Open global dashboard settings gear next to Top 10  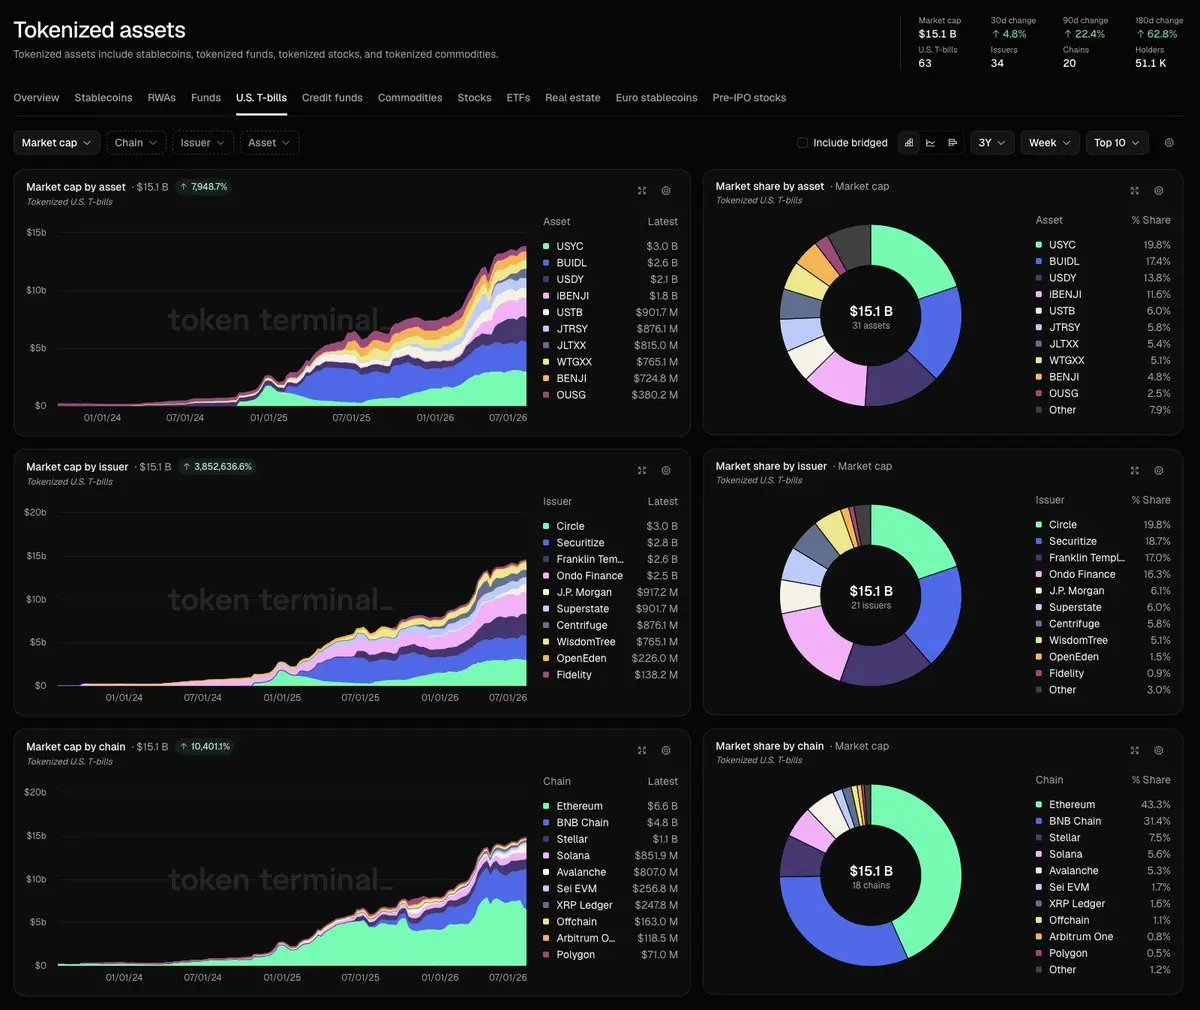1169,143
